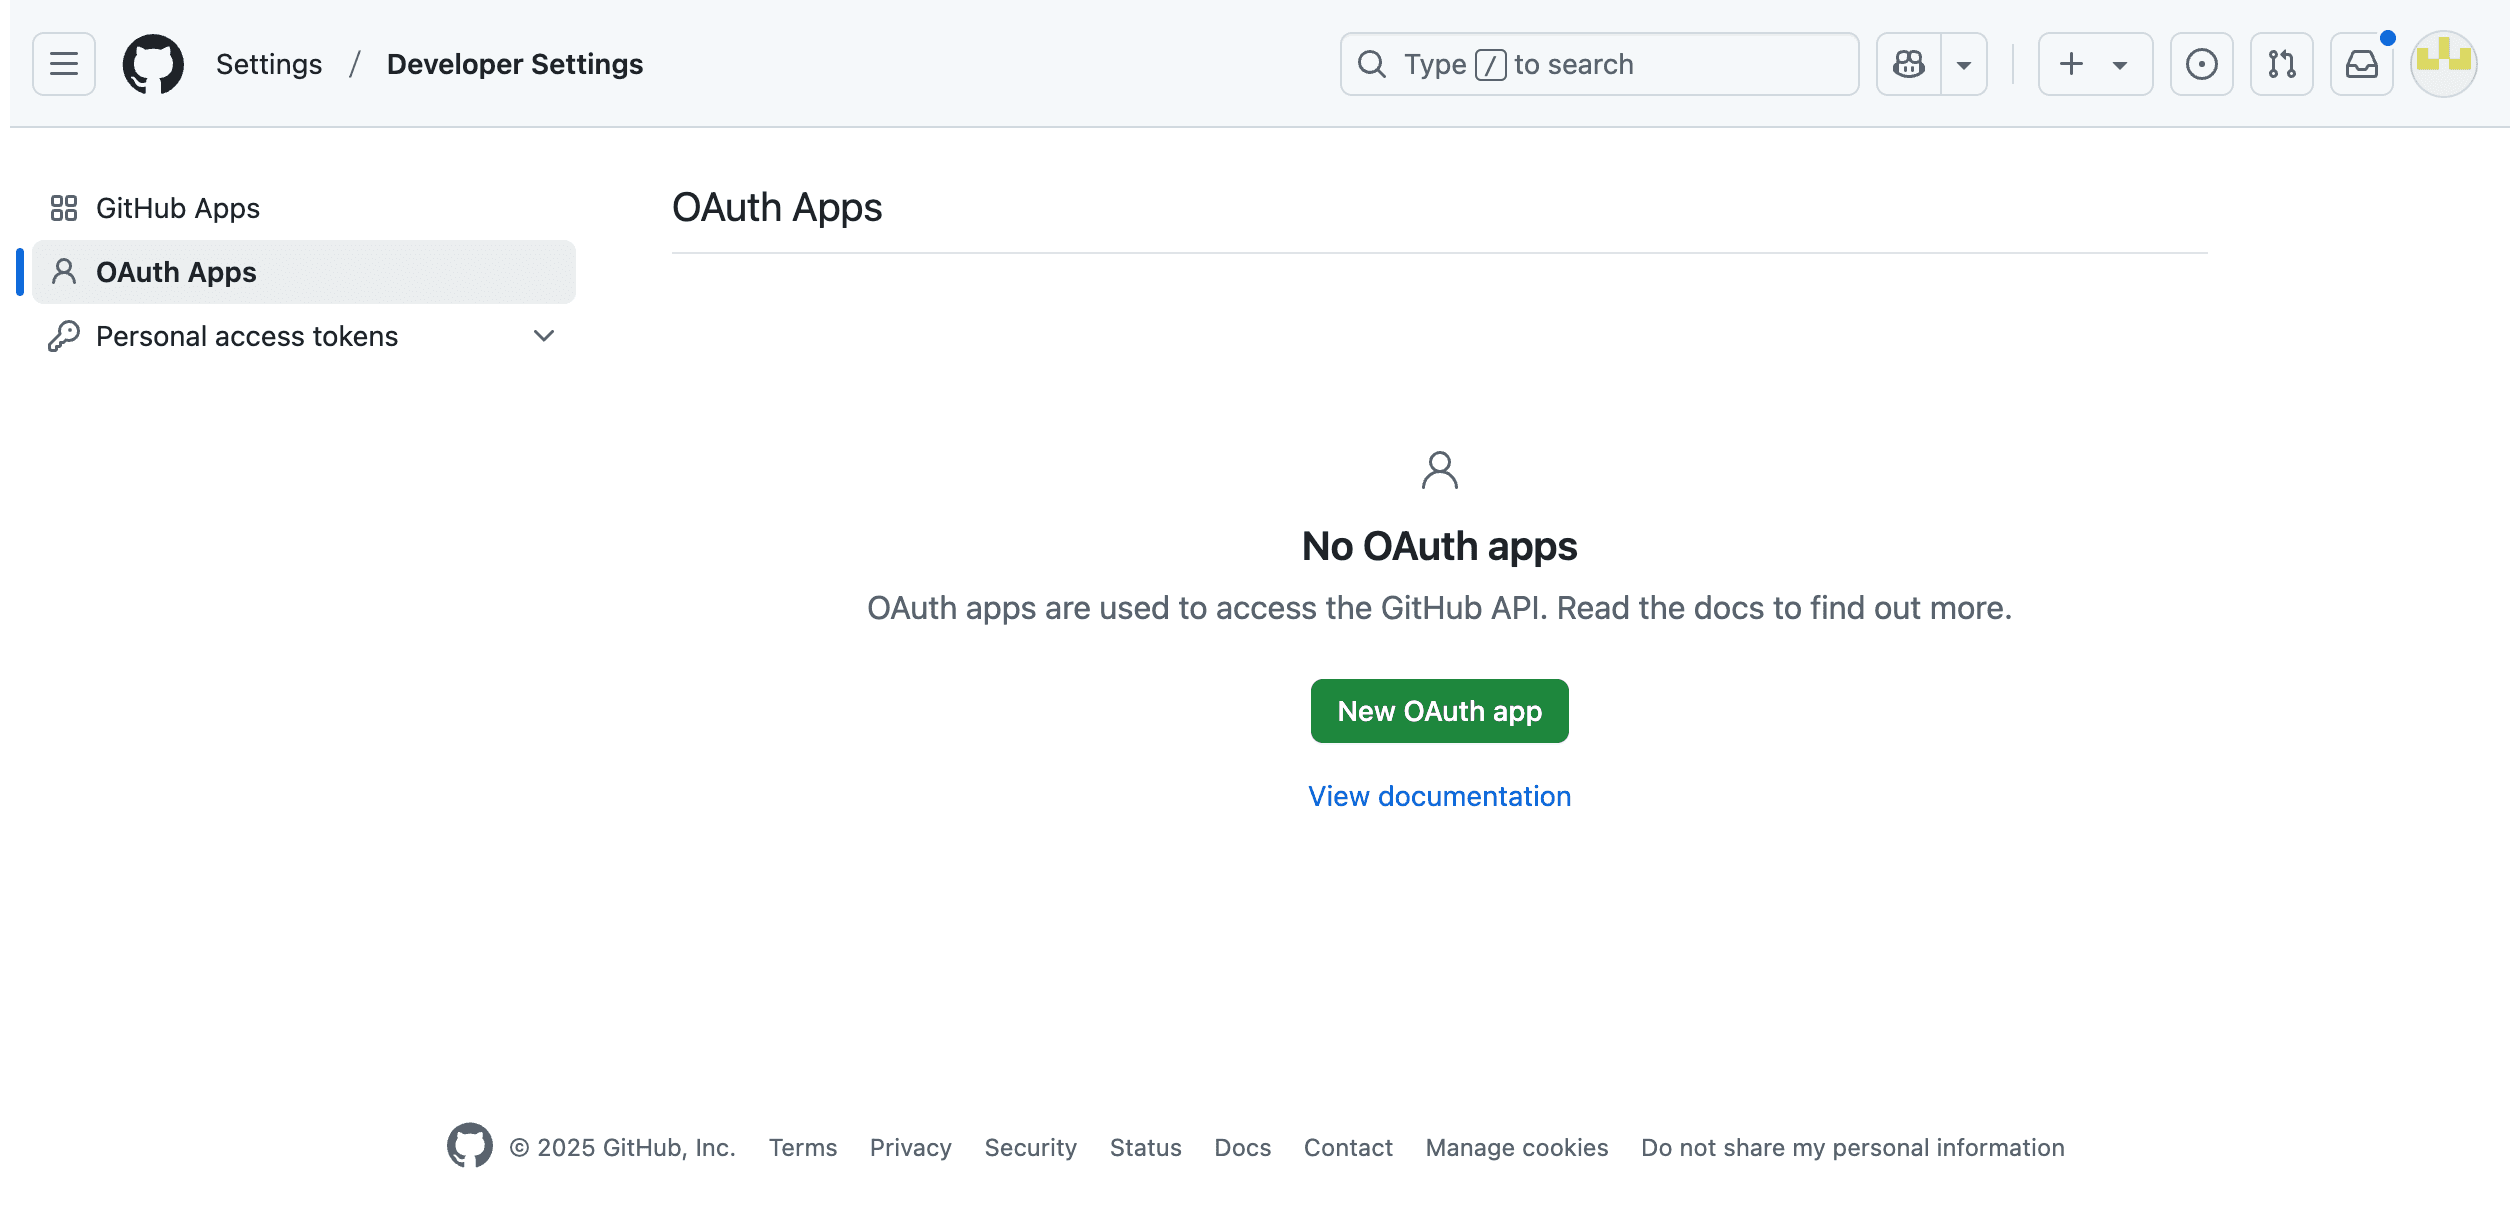Select GitHub Apps in the sidebar

178,208
